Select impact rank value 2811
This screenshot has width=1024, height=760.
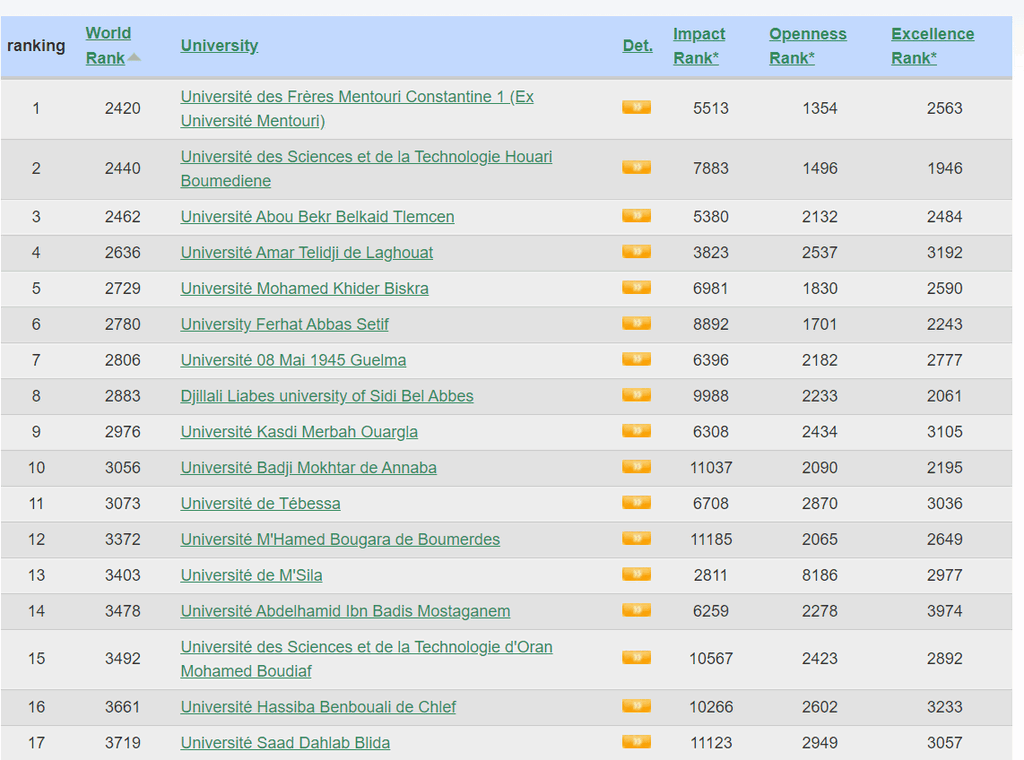point(711,576)
